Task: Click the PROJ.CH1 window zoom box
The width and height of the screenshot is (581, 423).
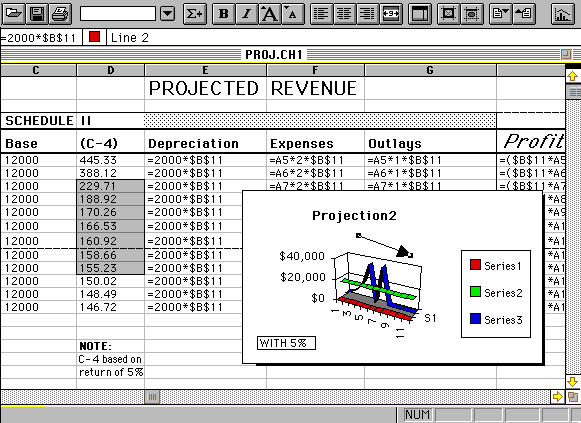Action: pos(566,54)
